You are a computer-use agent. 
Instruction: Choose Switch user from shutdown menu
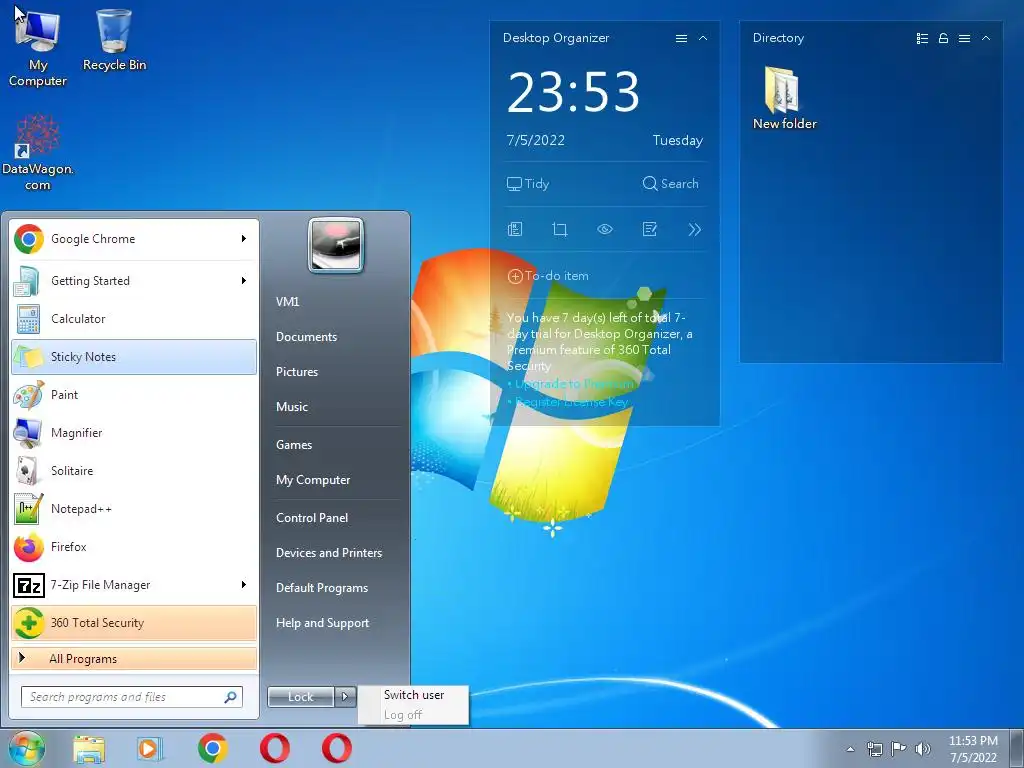pos(413,695)
